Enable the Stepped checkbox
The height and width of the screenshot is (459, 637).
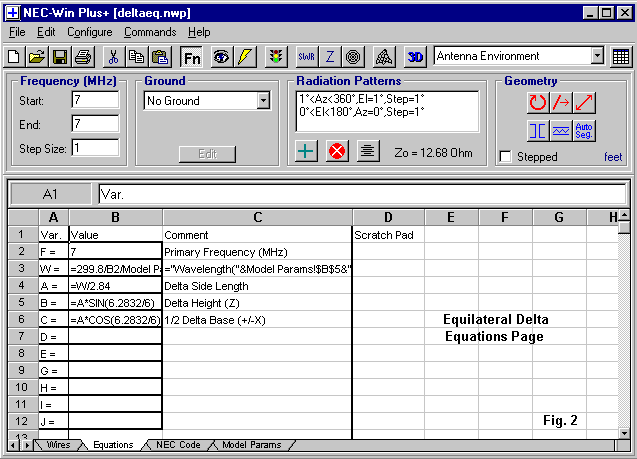(x=506, y=157)
